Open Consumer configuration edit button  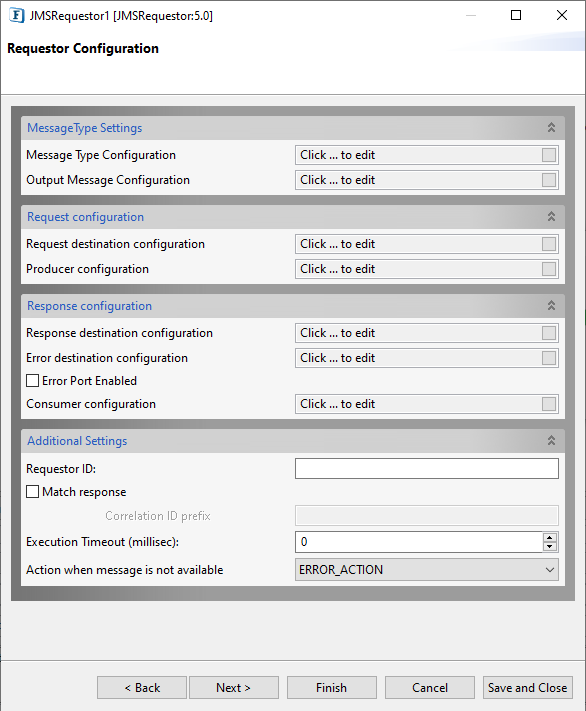click(549, 404)
